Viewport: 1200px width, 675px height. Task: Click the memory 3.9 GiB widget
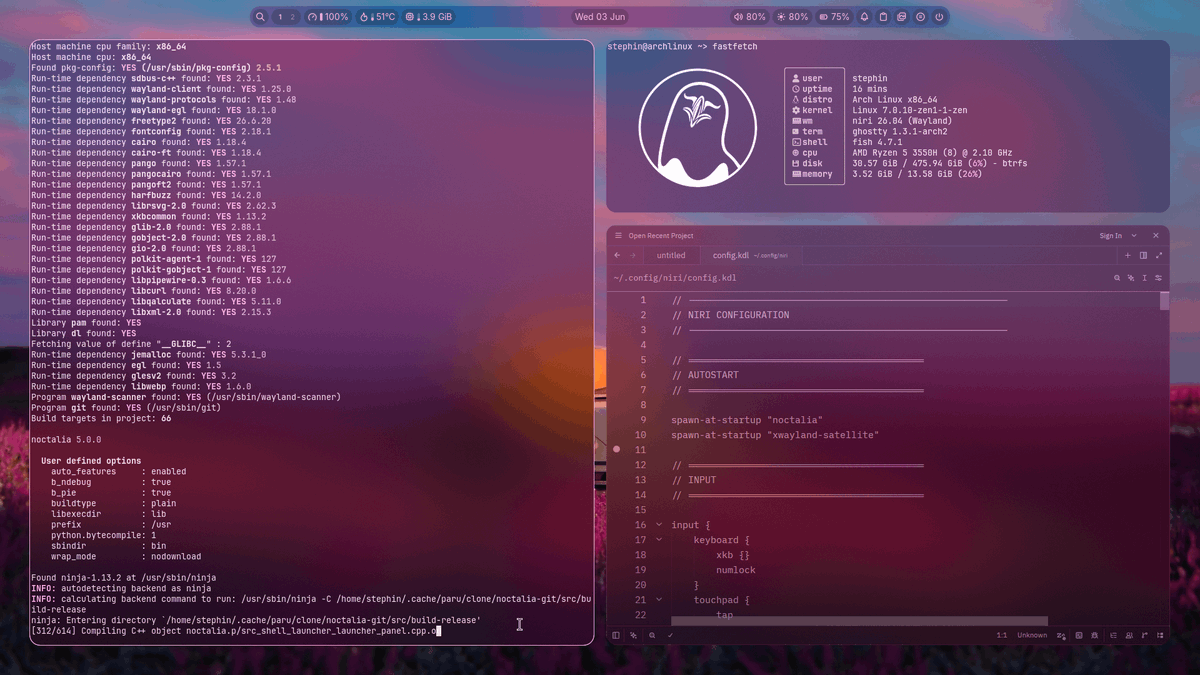coord(429,17)
